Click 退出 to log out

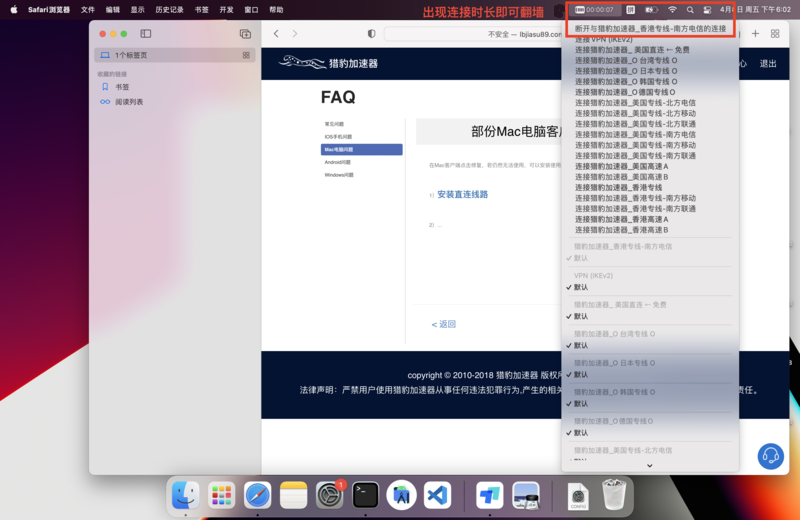[768, 64]
